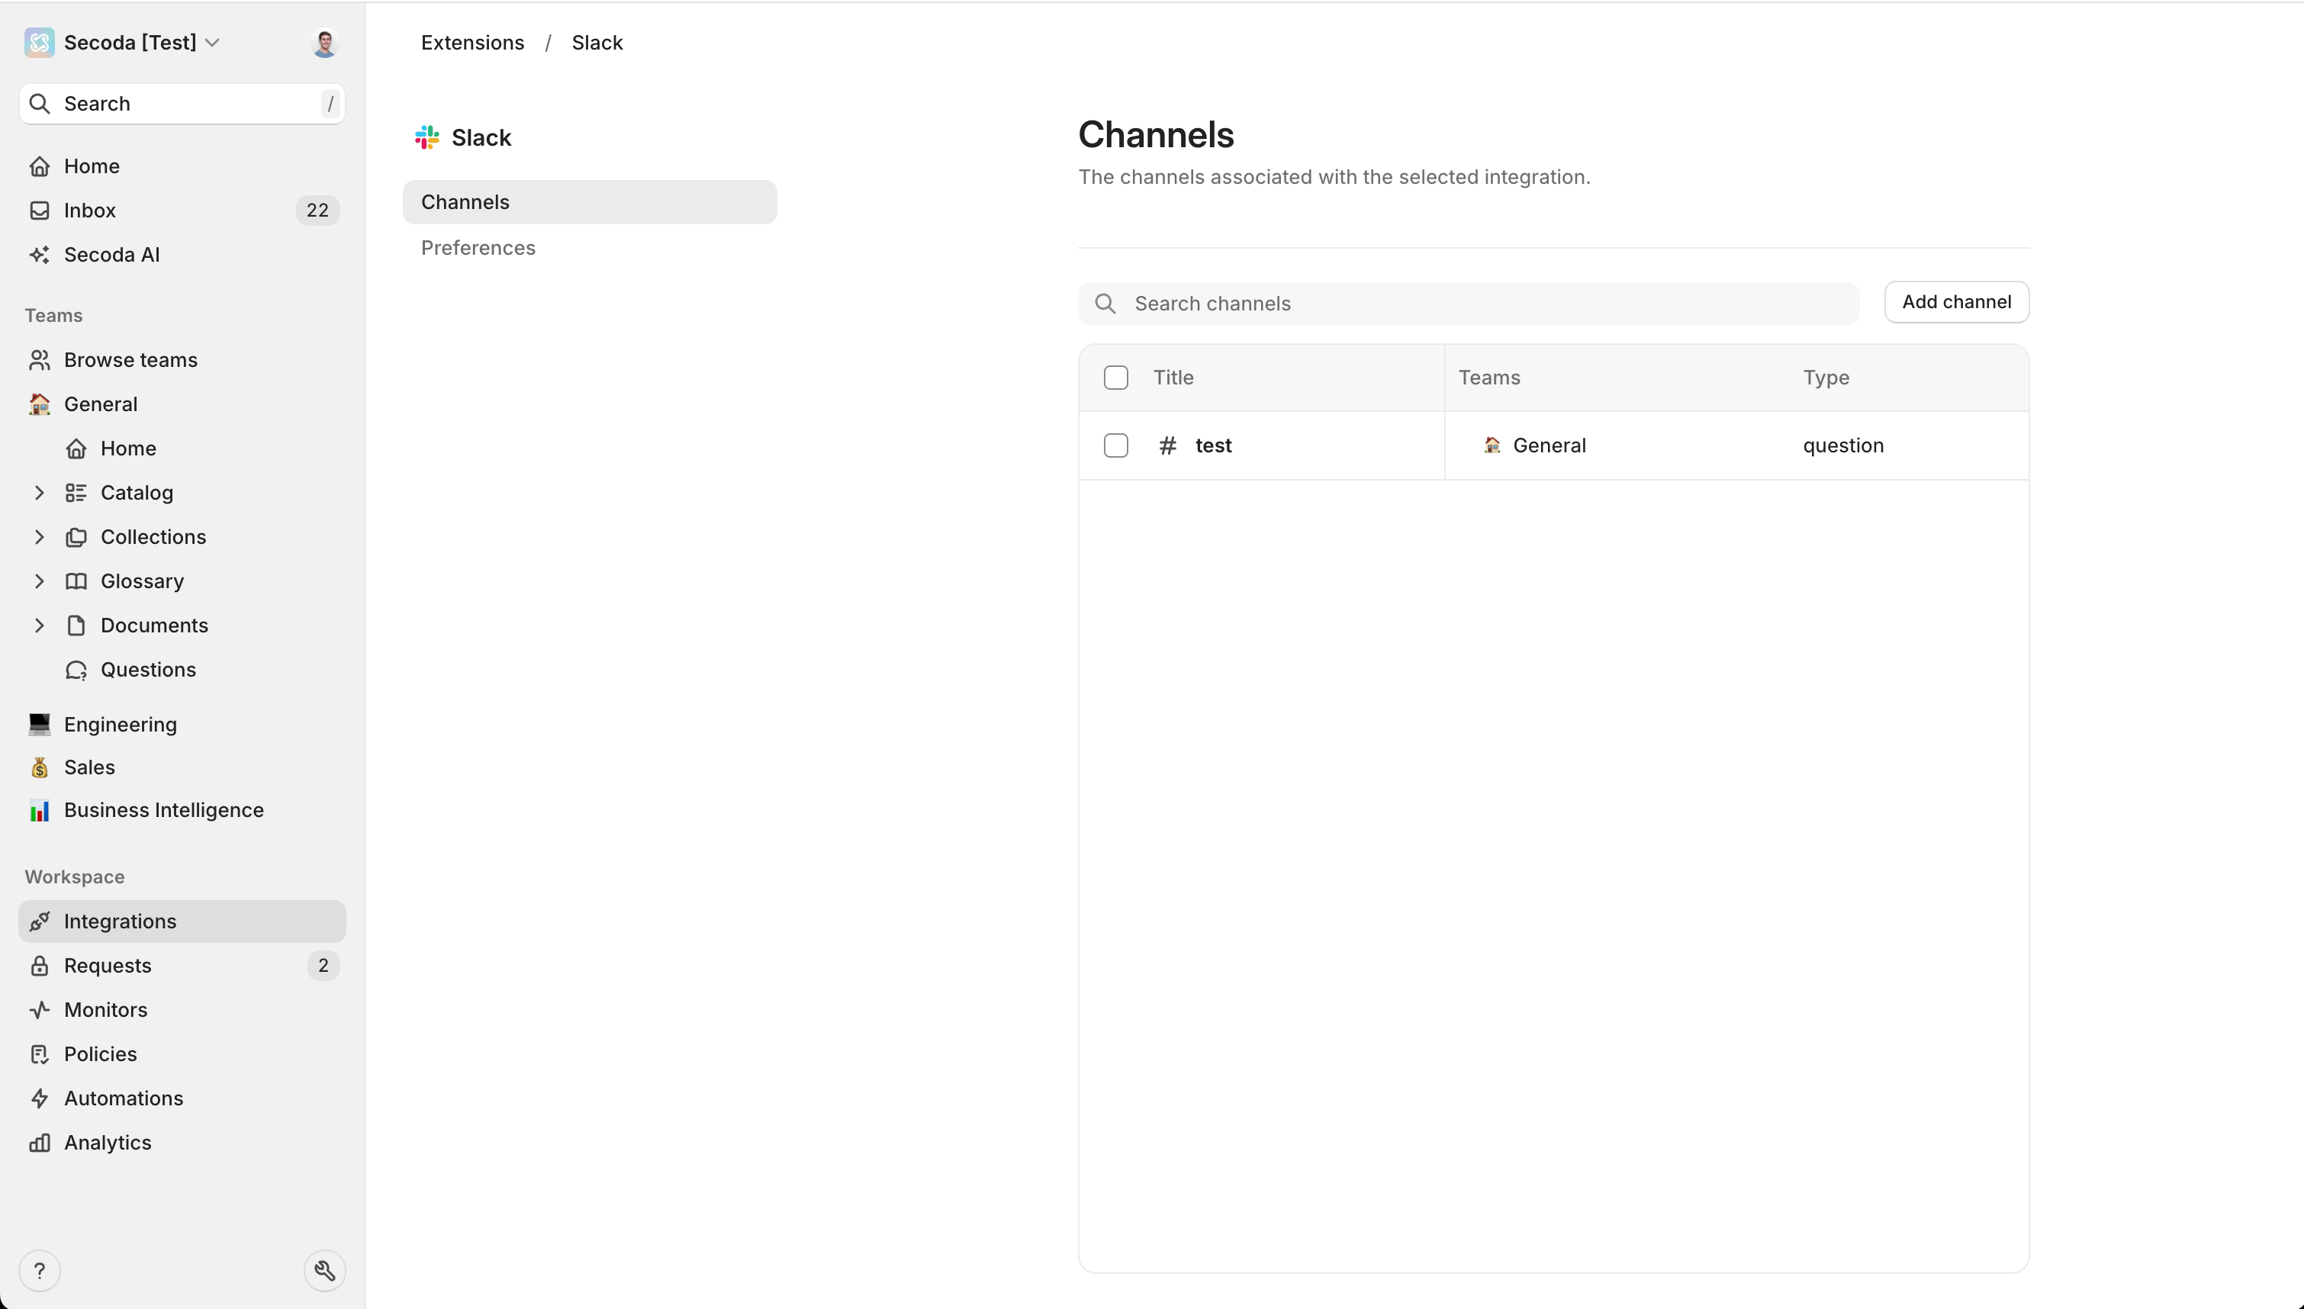Viewport: 2304px width, 1309px height.
Task: Open the Inbox tray icon
Action: (x=39, y=210)
